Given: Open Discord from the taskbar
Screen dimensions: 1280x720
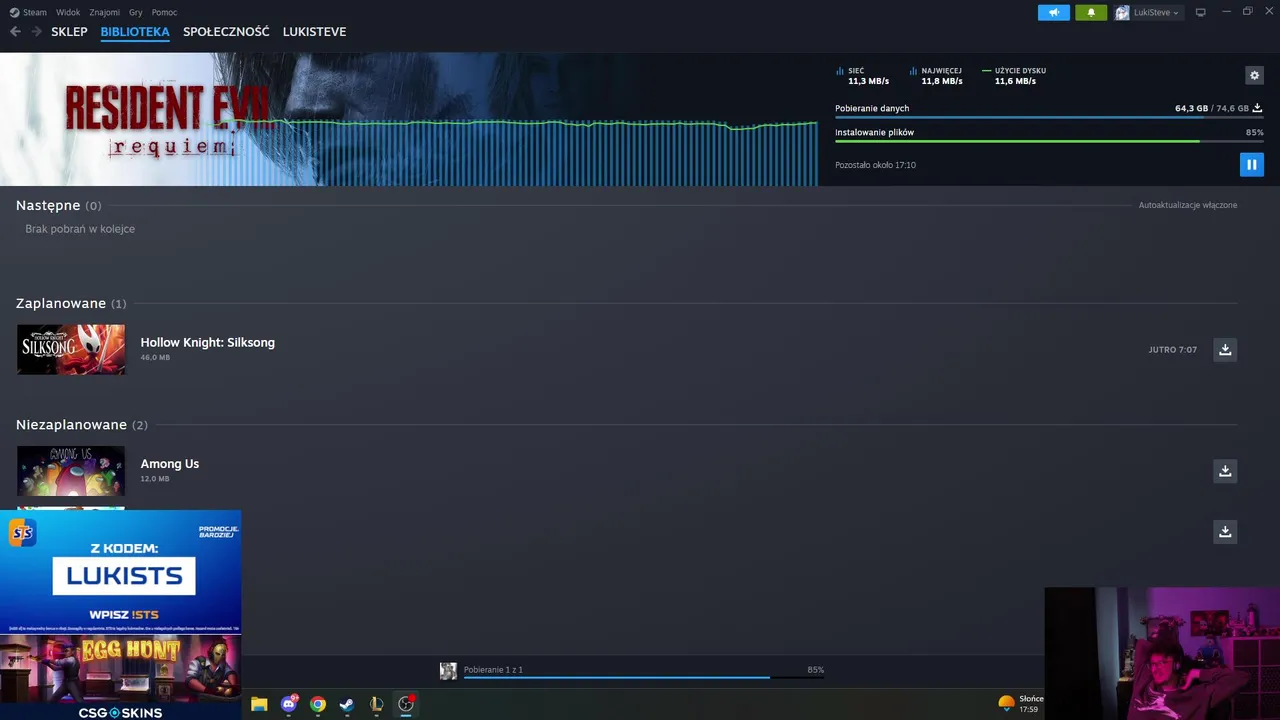Looking at the screenshot, I should point(289,704).
